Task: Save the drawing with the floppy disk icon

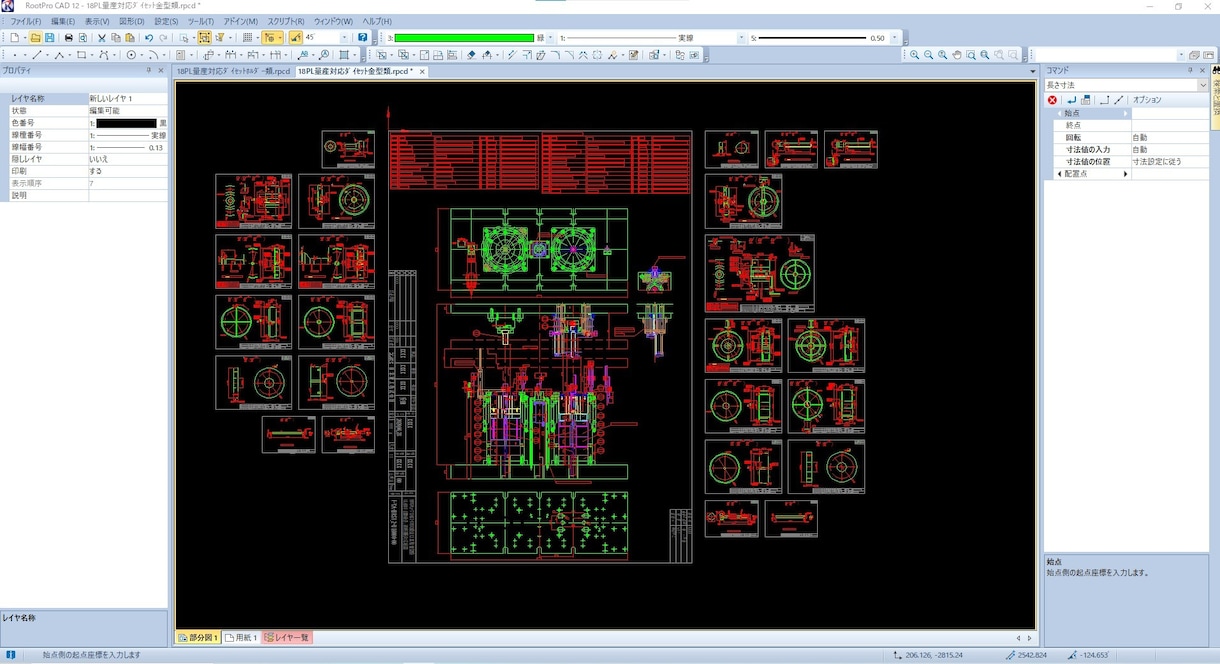Action: coord(49,37)
